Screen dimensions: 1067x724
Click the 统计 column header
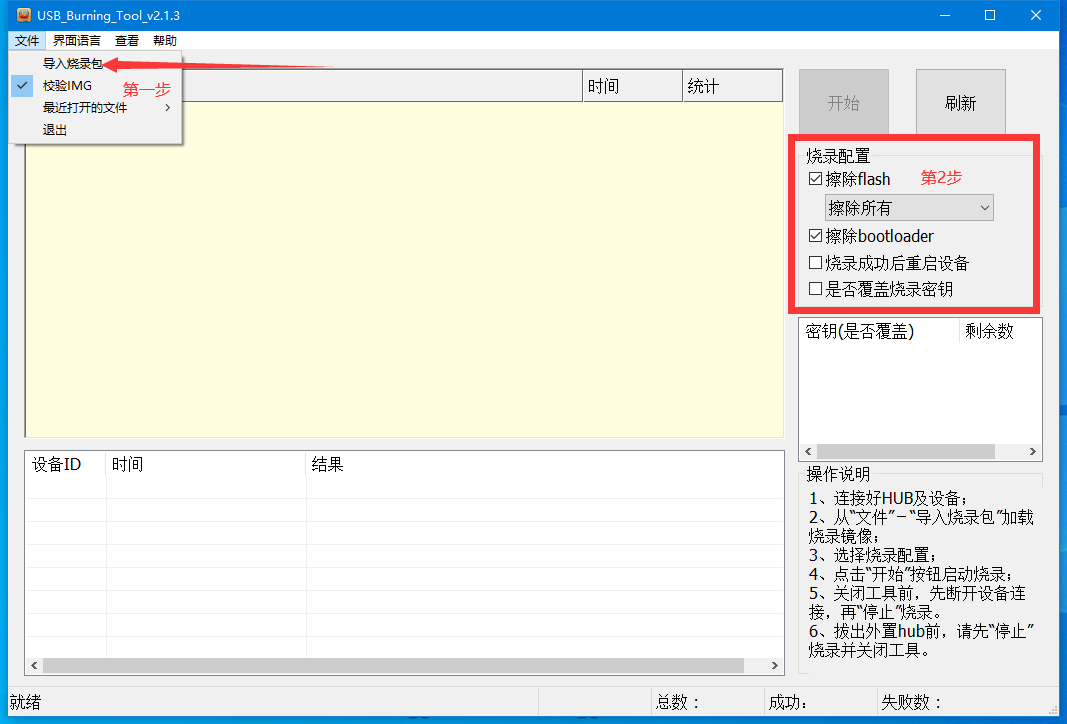732,87
